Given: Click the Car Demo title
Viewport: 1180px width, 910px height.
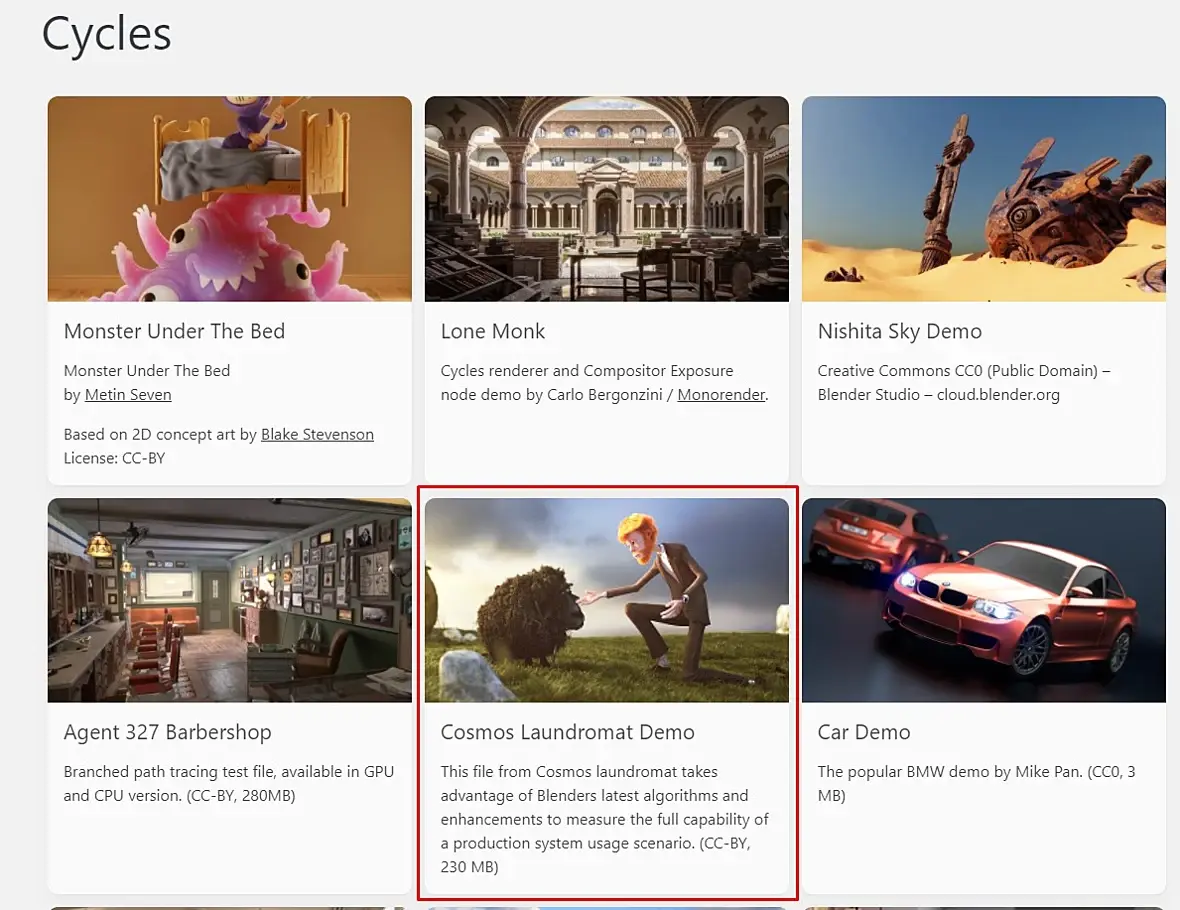Looking at the screenshot, I should coord(864,732).
